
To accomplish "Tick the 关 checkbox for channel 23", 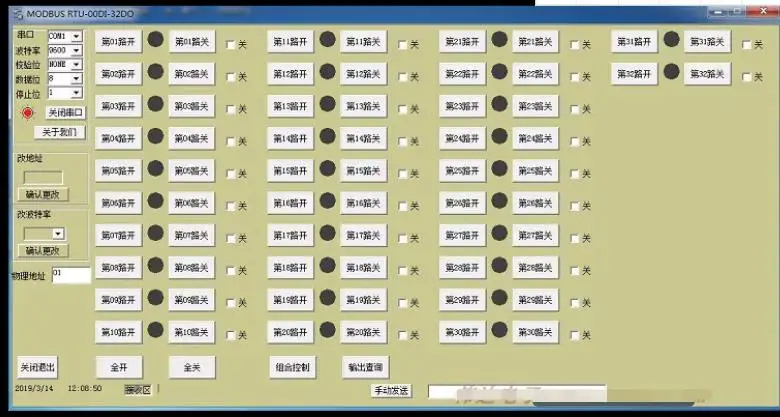I will pyautogui.click(x=575, y=109).
